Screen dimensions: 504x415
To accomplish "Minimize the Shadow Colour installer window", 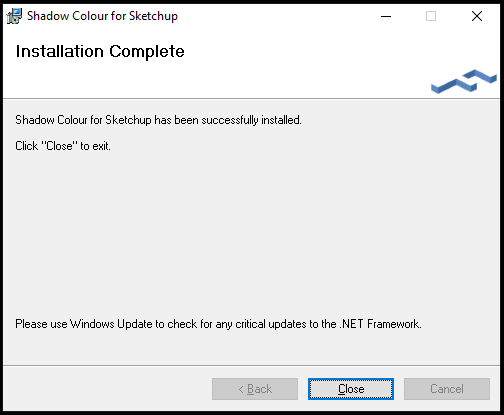I will 386,16.
